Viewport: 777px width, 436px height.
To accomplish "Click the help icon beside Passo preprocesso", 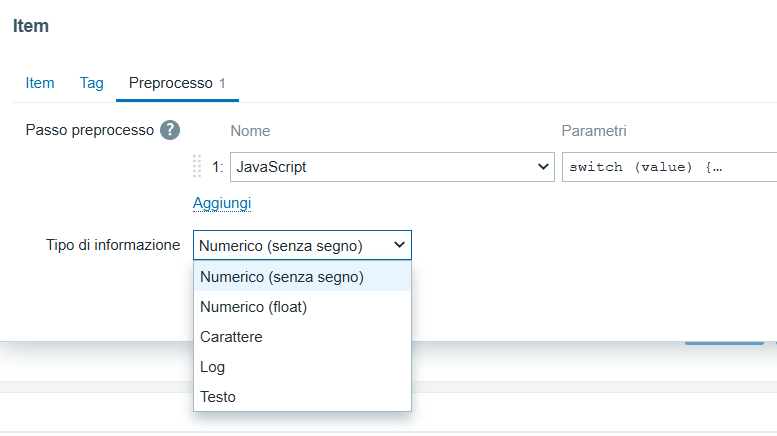I will [x=170, y=130].
